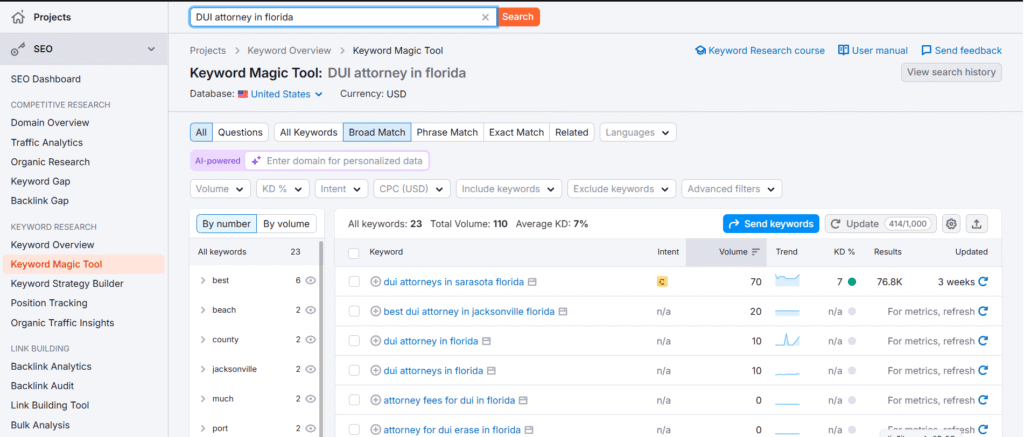Check the box for dui attorneys in sarasota florida
The image size is (1024, 437).
coord(354,282)
